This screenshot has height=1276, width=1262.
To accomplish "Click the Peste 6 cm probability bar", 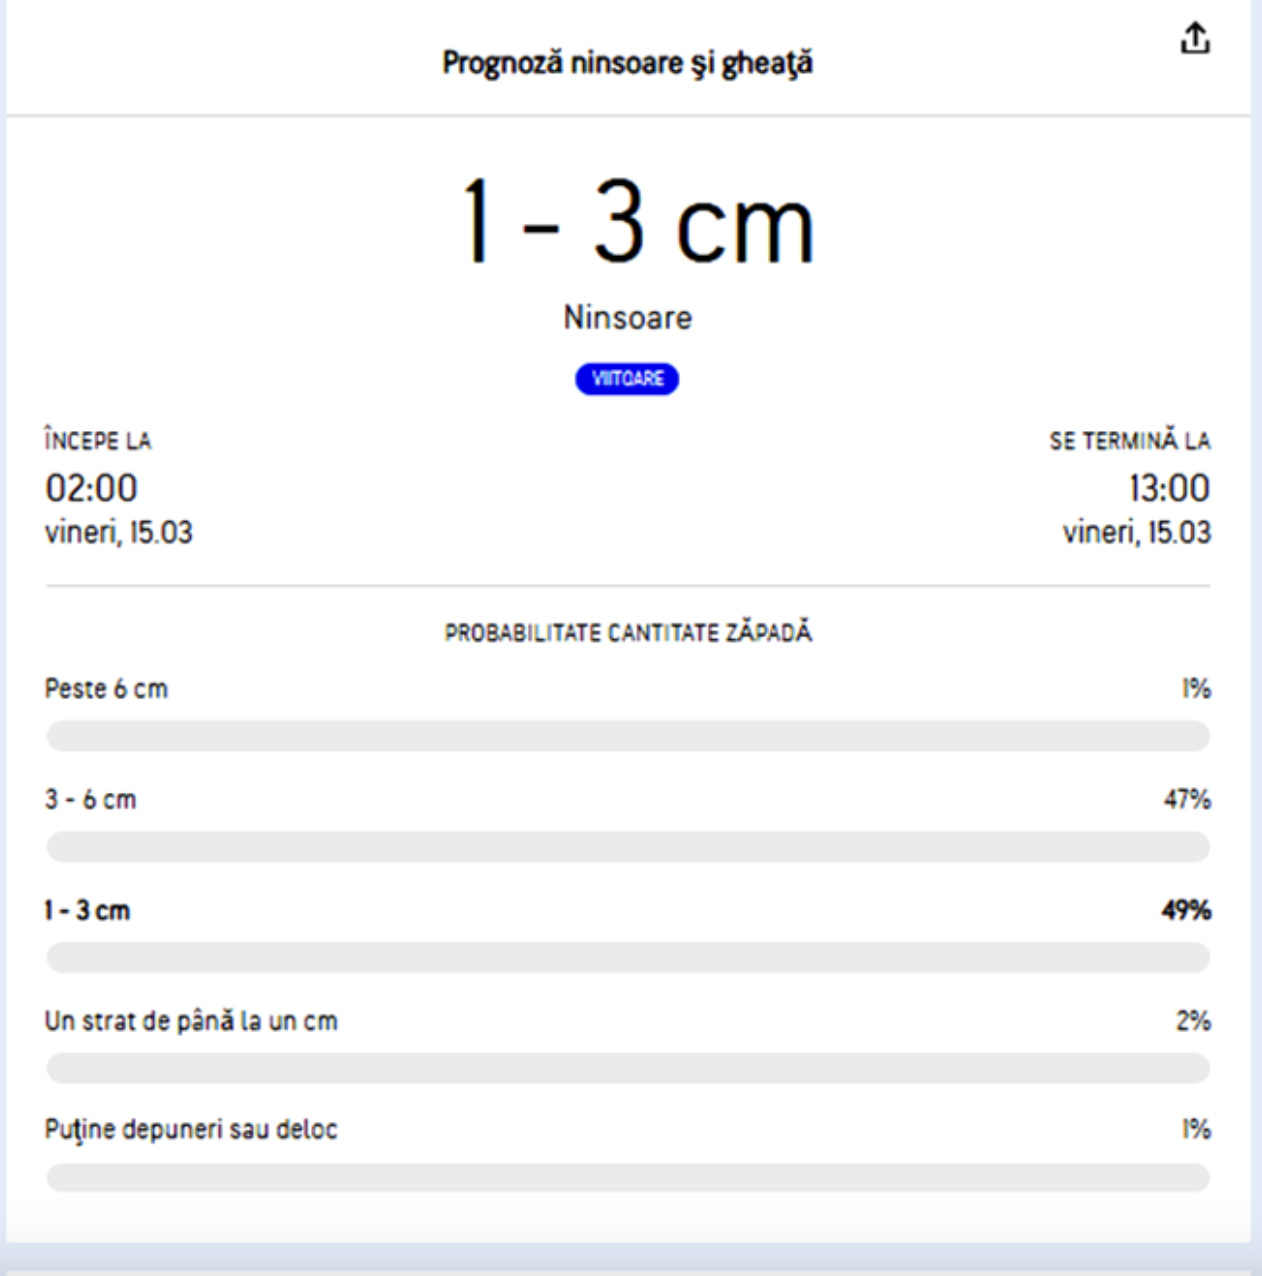I will 628,736.
